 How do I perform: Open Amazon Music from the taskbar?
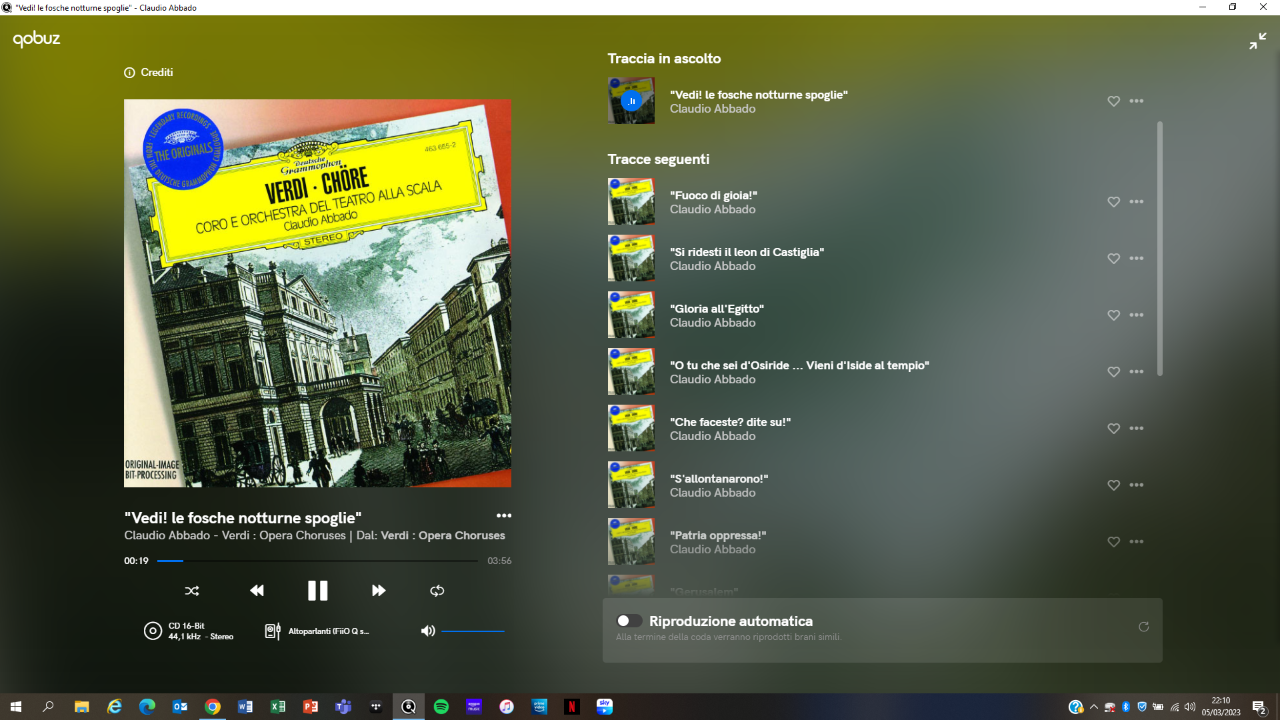point(474,707)
